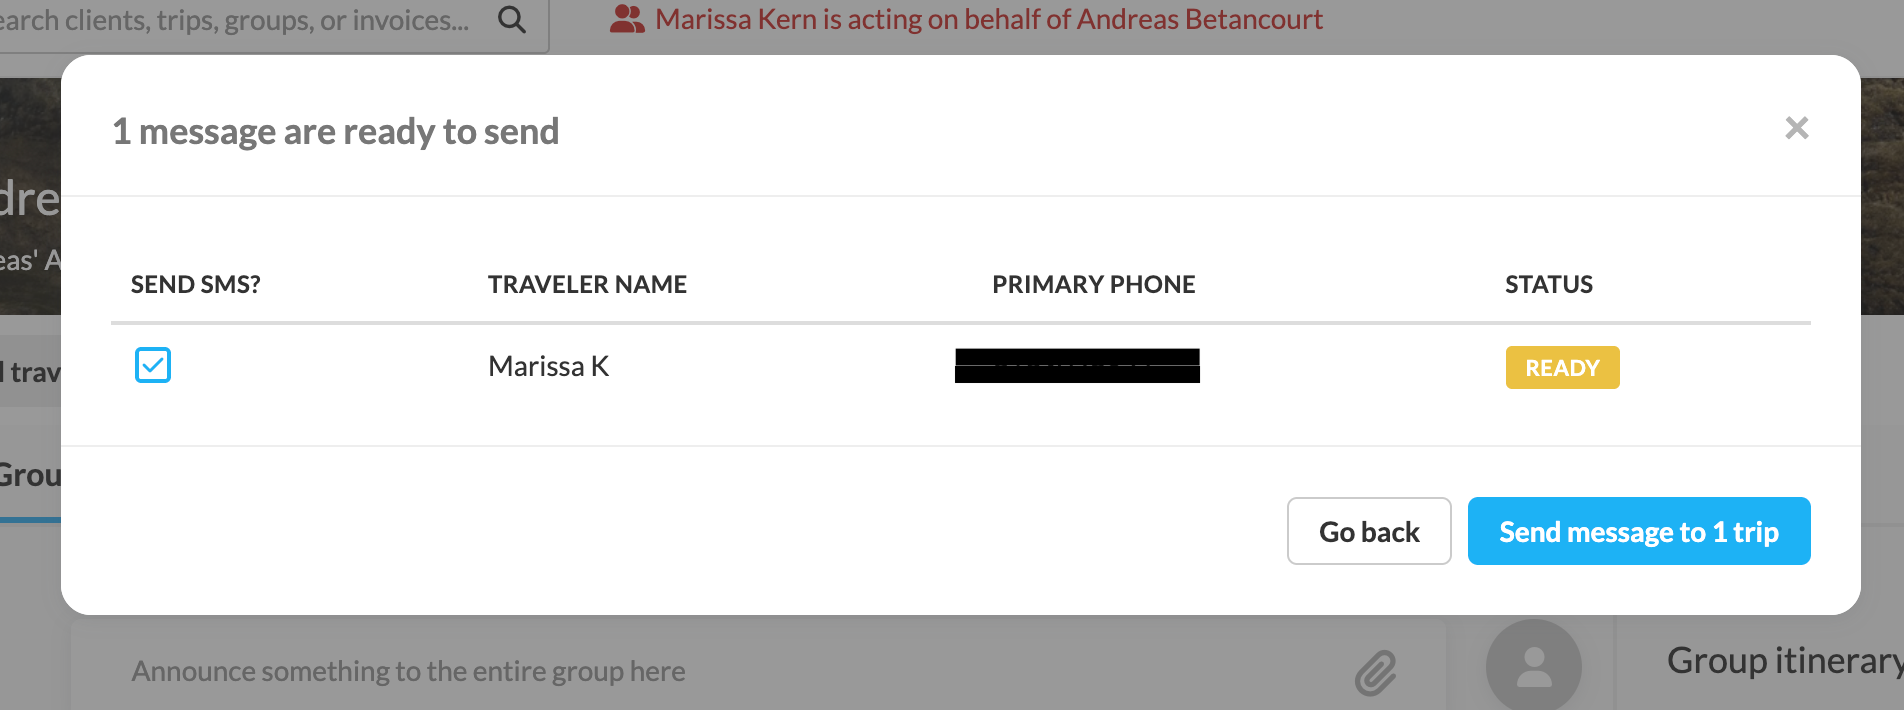Viewport: 1904px width, 710px height.
Task: Click the paperclip attachment icon
Action: (1375, 672)
